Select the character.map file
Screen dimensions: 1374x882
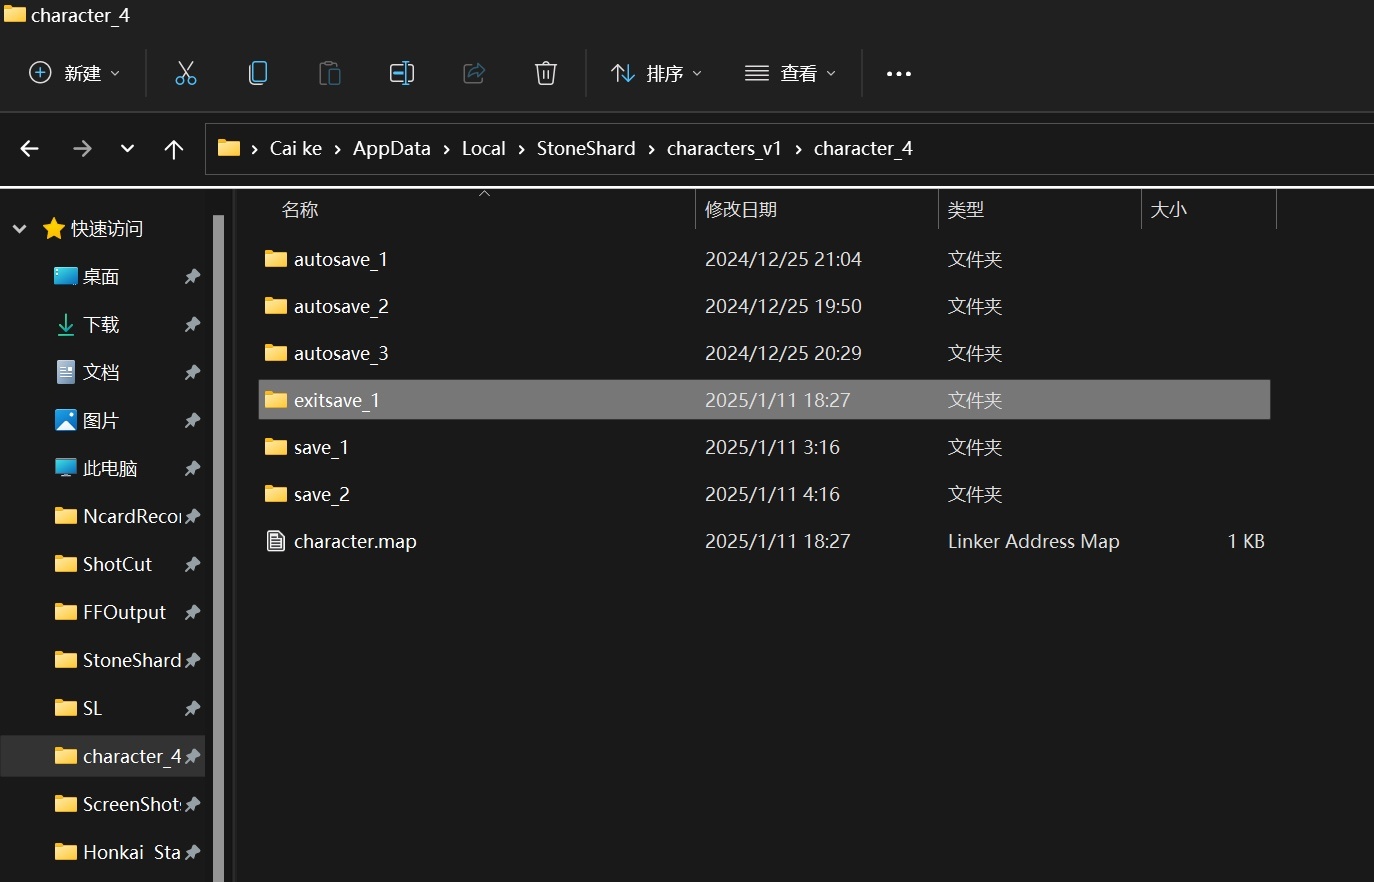[x=355, y=542]
